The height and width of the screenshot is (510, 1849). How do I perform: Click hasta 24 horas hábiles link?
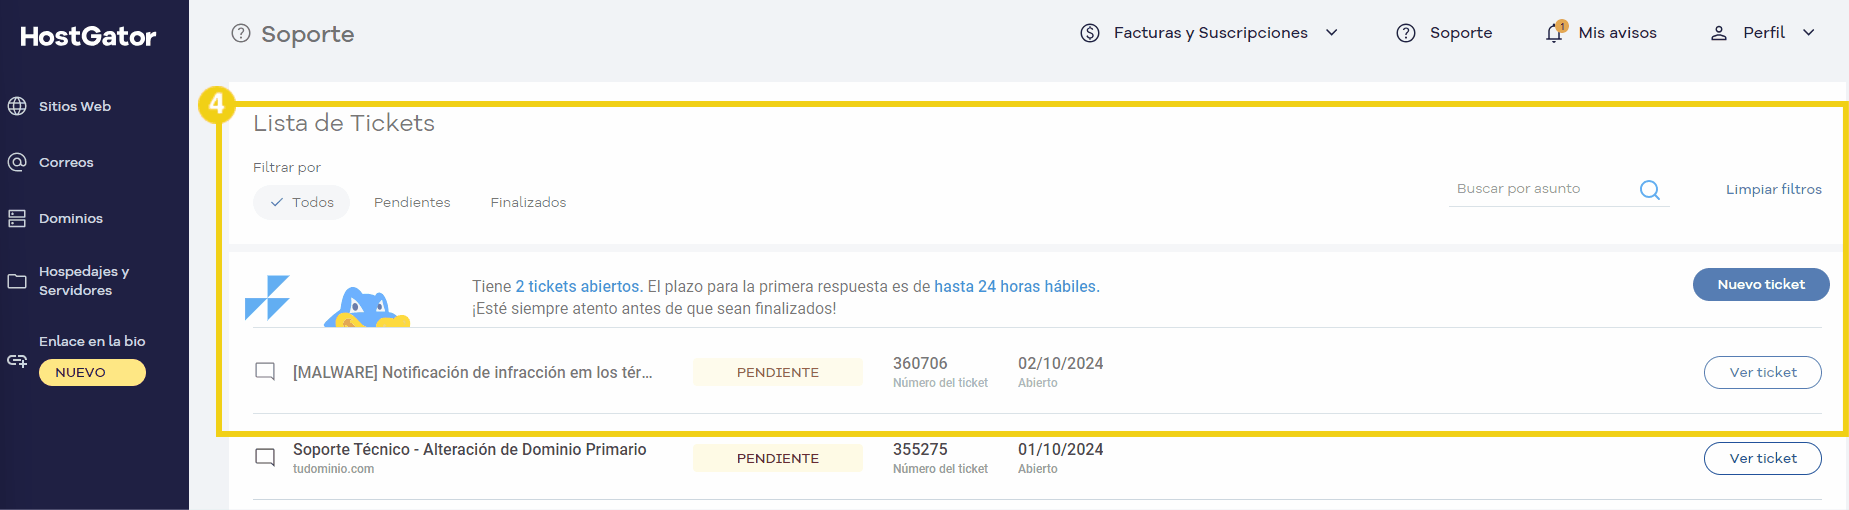(x=1016, y=286)
